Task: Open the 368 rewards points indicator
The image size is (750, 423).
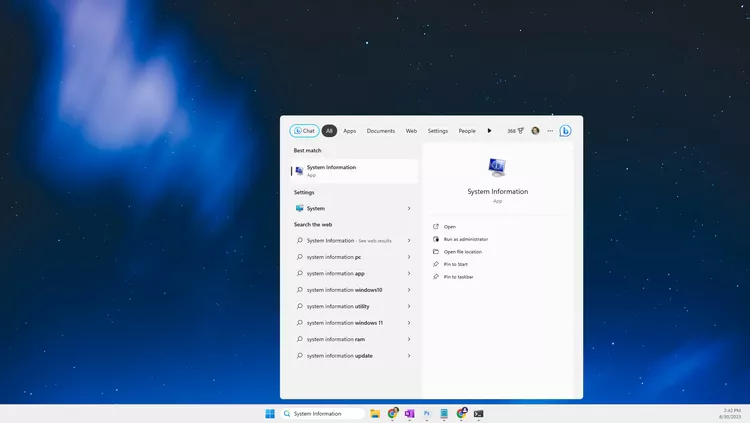Action: pos(516,131)
